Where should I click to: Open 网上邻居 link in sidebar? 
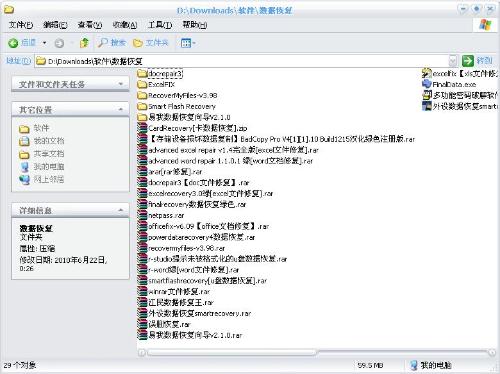click(42, 179)
